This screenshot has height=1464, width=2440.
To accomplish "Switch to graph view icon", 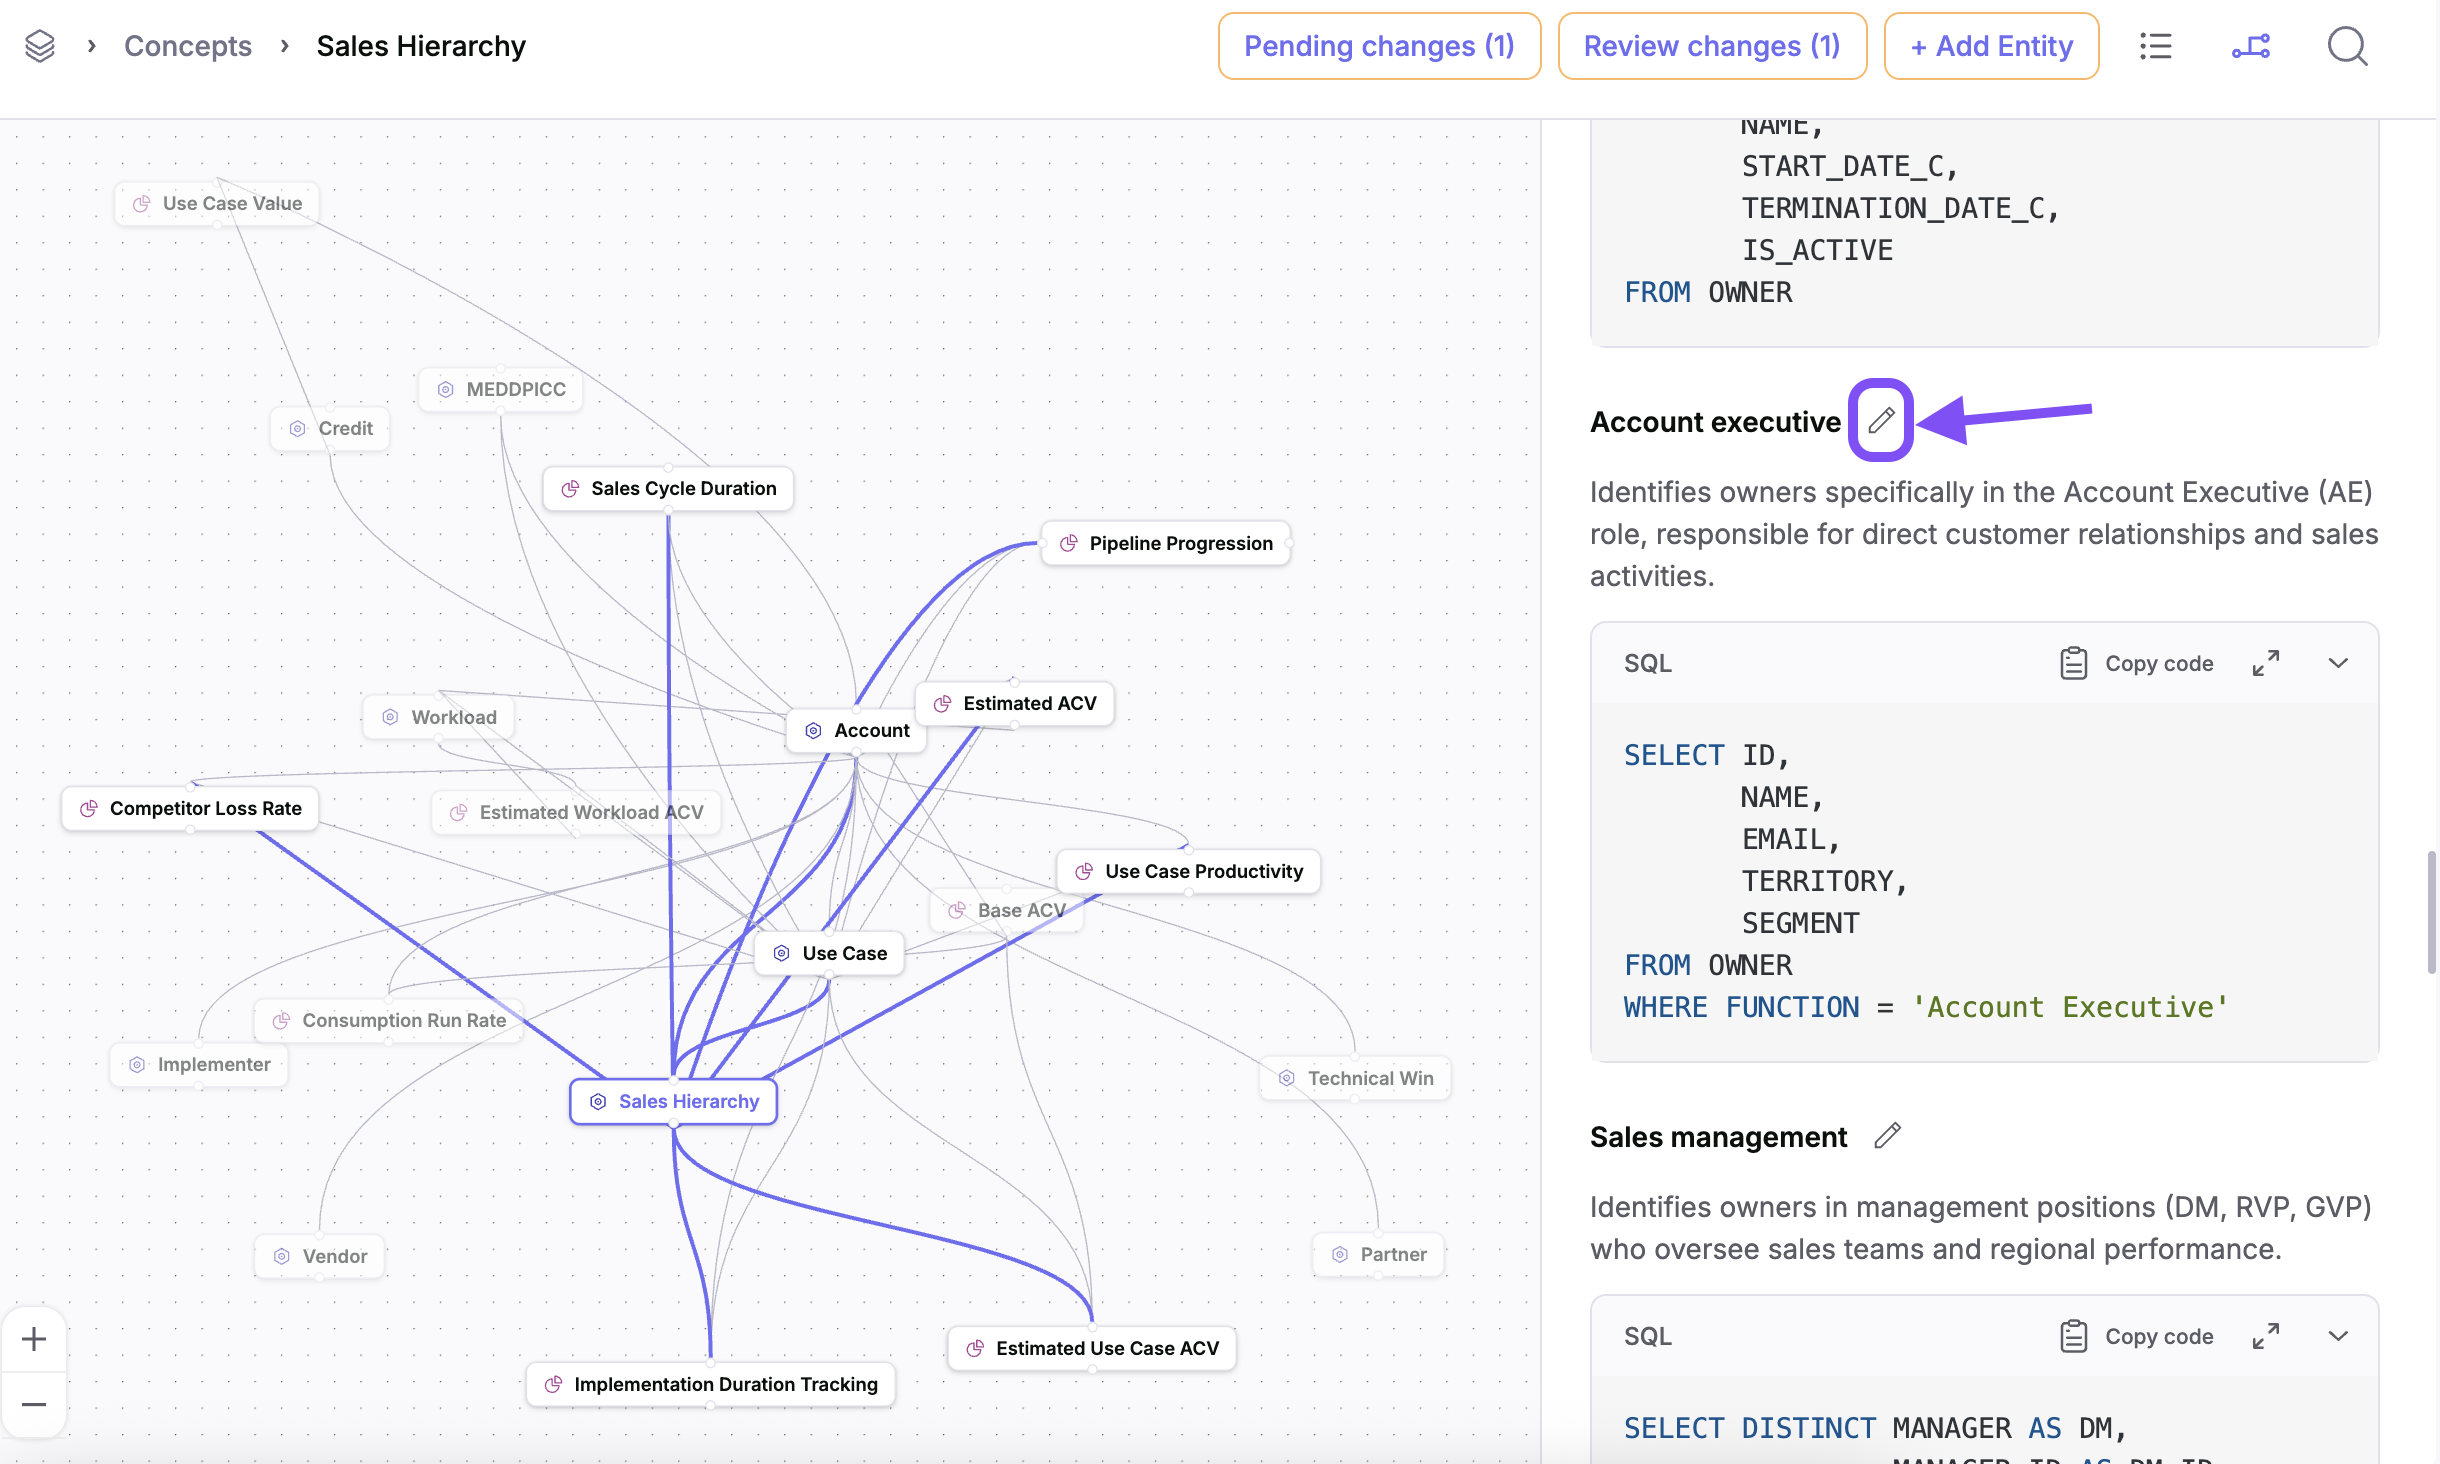I will (x=2251, y=46).
